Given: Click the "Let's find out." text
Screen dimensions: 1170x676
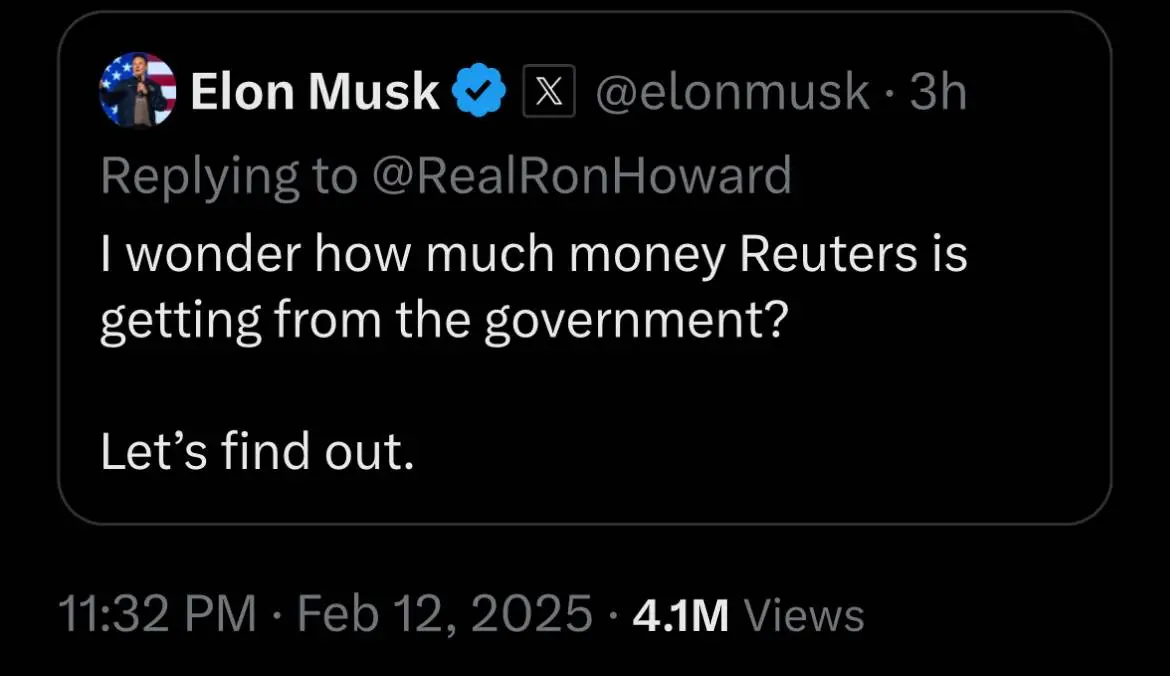Looking at the screenshot, I should point(257,452).
